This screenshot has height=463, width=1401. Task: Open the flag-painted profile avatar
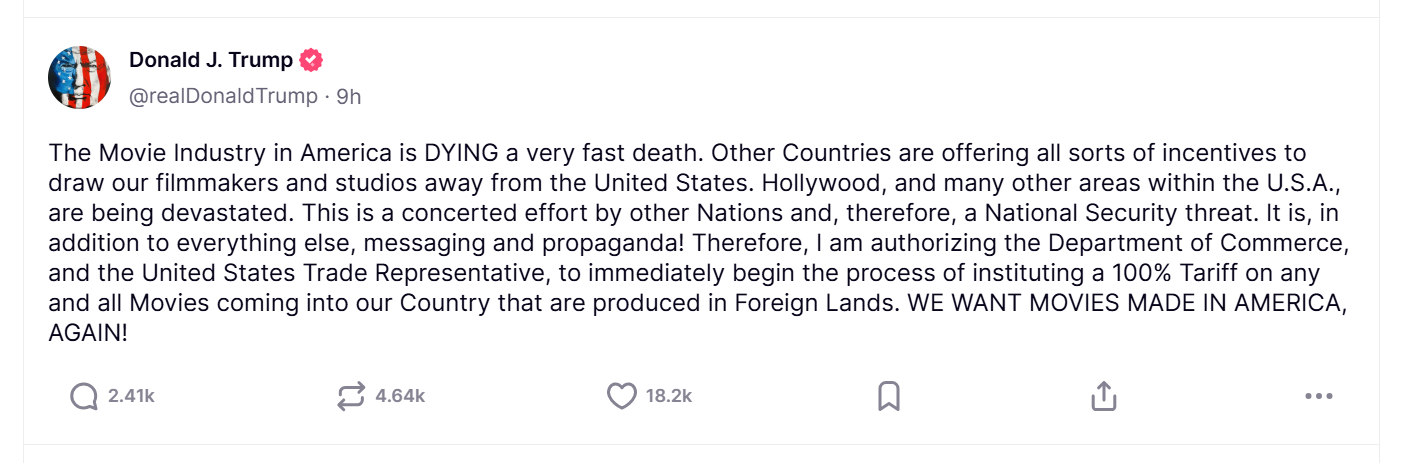click(79, 77)
